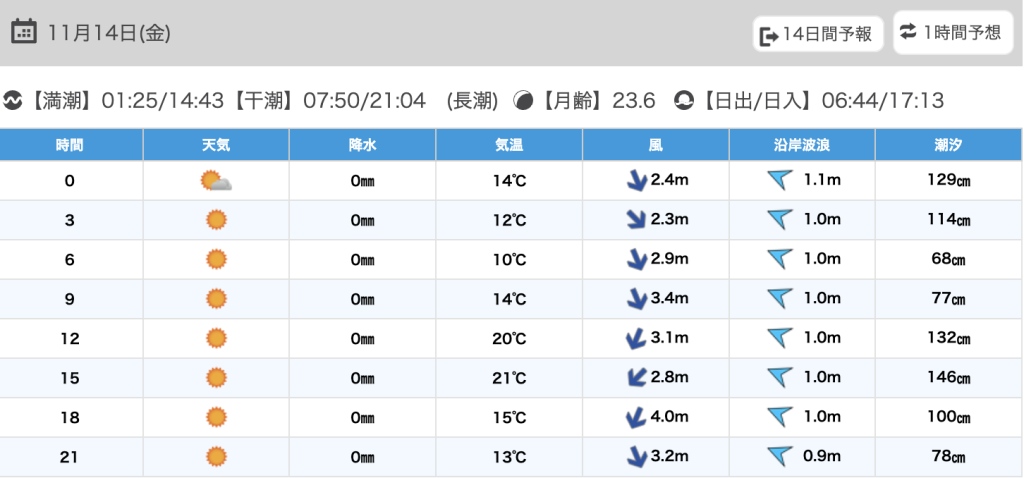
Task: Click the 21℃ temperature cell
Action: click(x=509, y=378)
